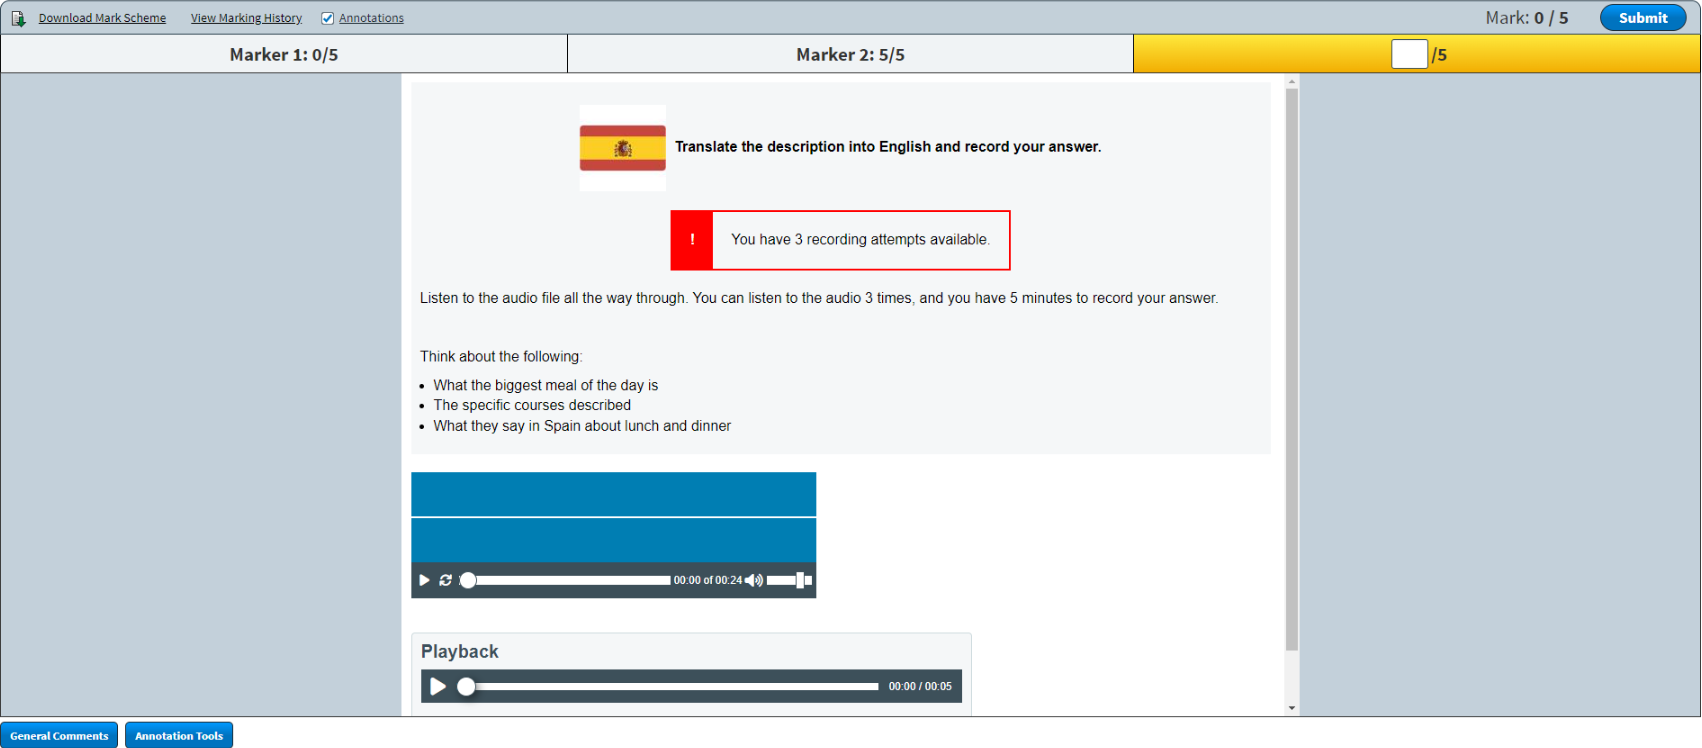This screenshot has height=748, width=1702.
Task: Open View Marking History
Action: click(246, 18)
